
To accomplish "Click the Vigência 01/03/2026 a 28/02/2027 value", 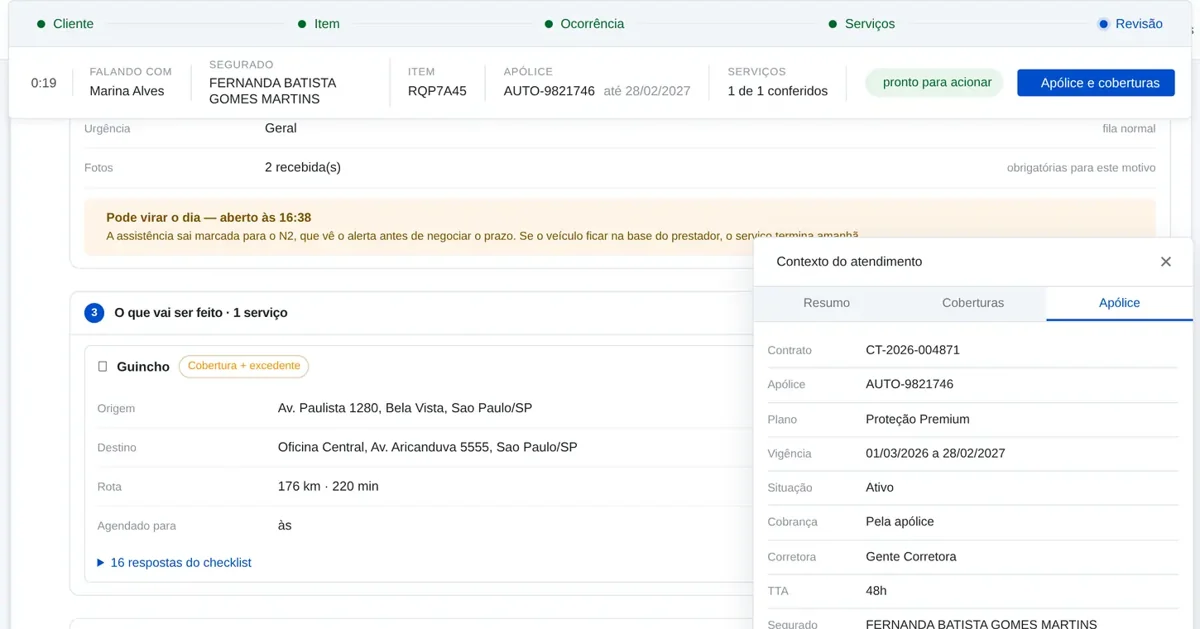I will [936, 453].
